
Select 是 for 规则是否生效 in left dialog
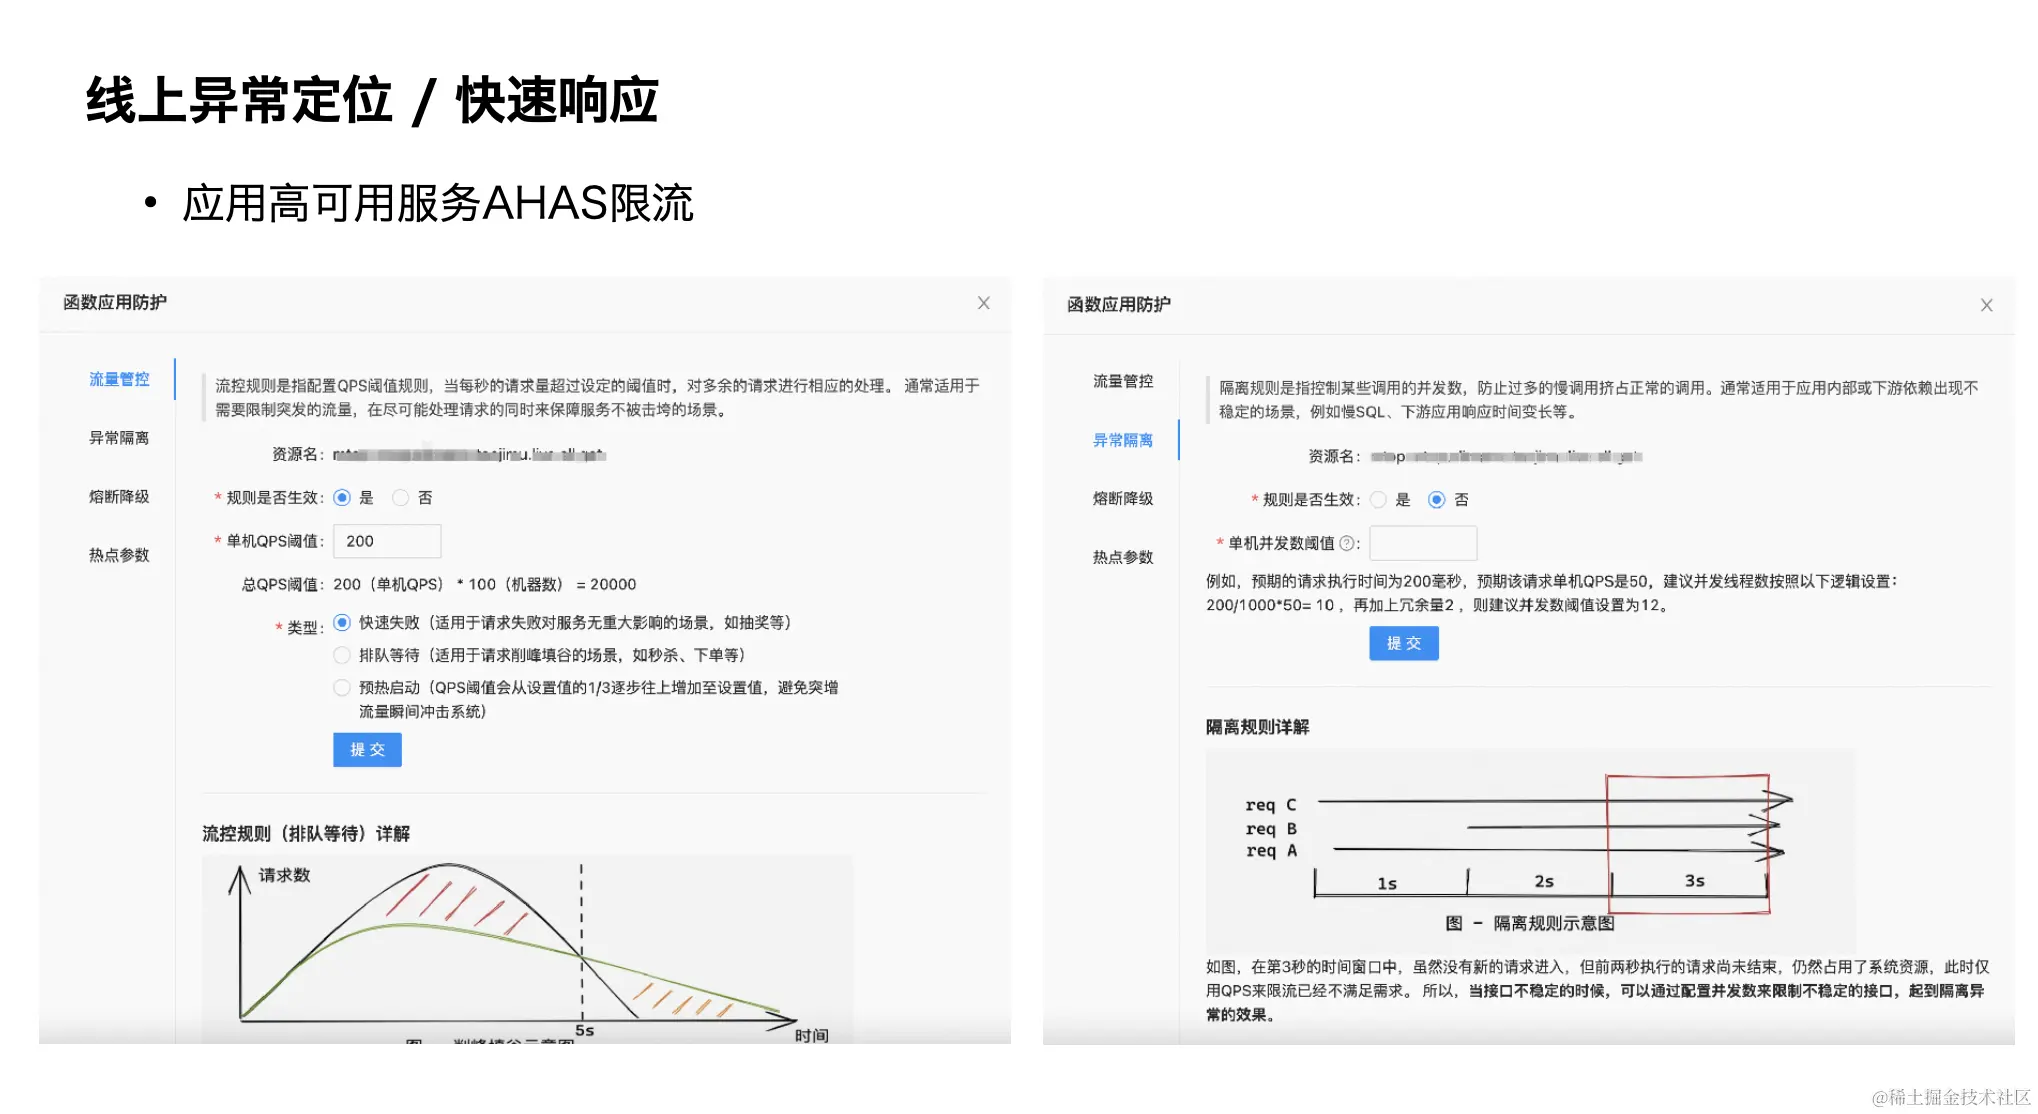point(342,497)
